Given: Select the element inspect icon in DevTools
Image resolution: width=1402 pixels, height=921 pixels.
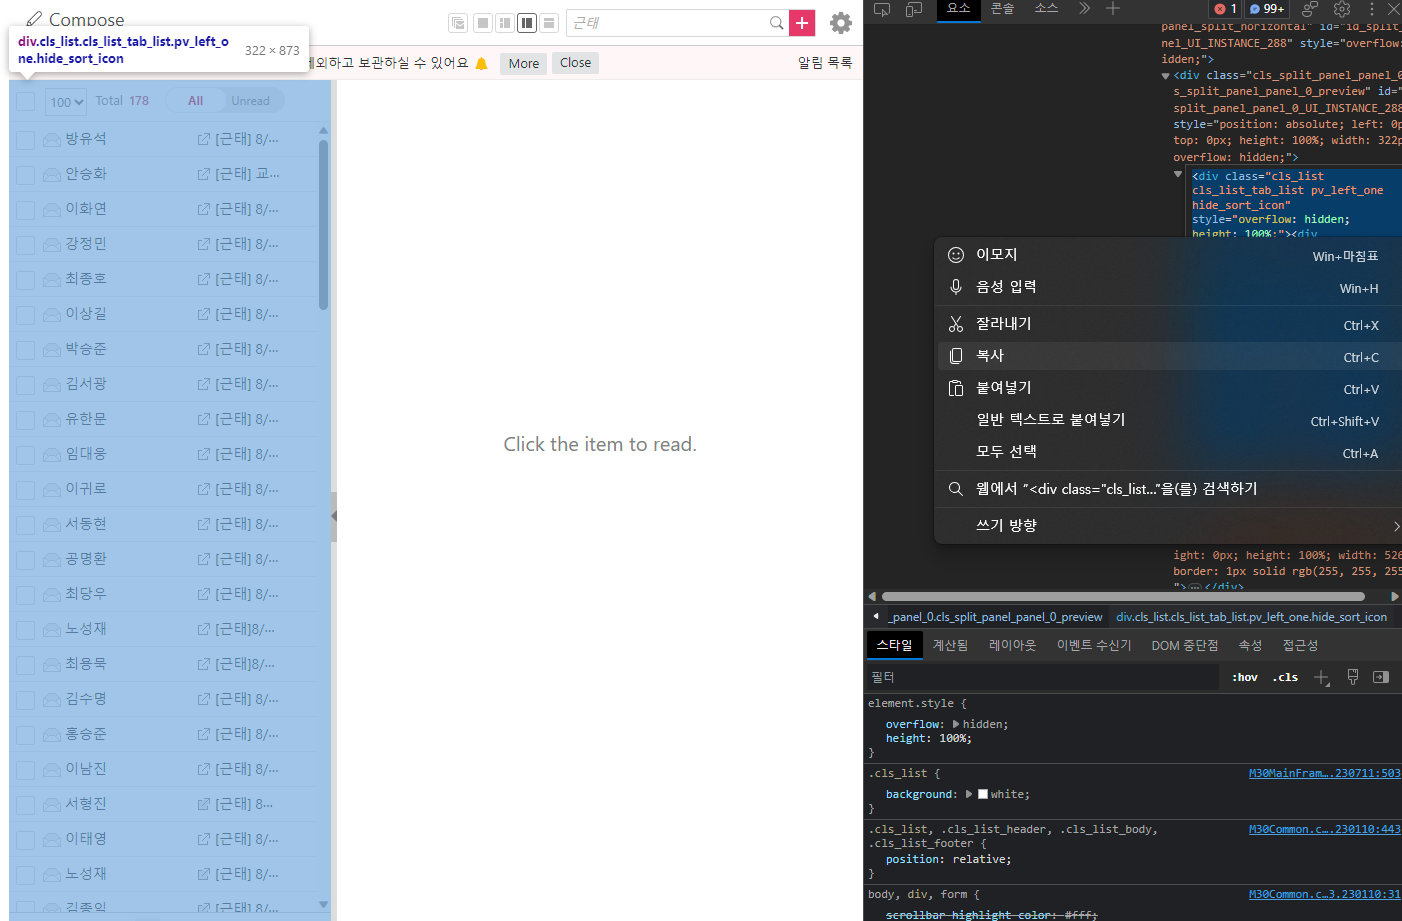Looking at the screenshot, I should (x=881, y=10).
